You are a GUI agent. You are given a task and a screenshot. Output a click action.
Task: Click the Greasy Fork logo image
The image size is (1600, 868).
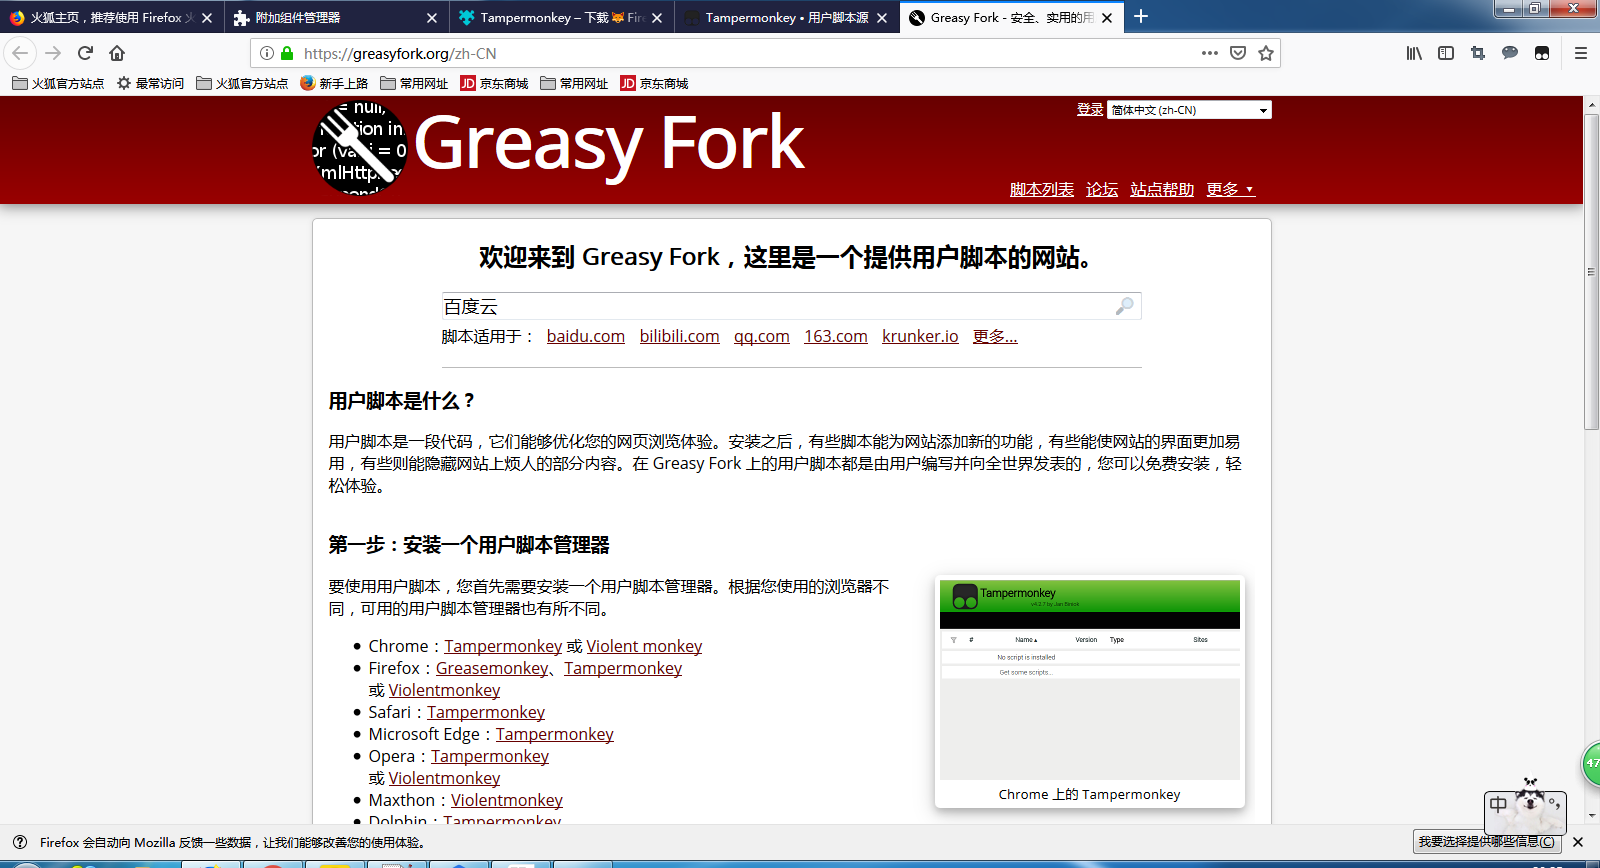pyautogui.click(x=360, y=147)
